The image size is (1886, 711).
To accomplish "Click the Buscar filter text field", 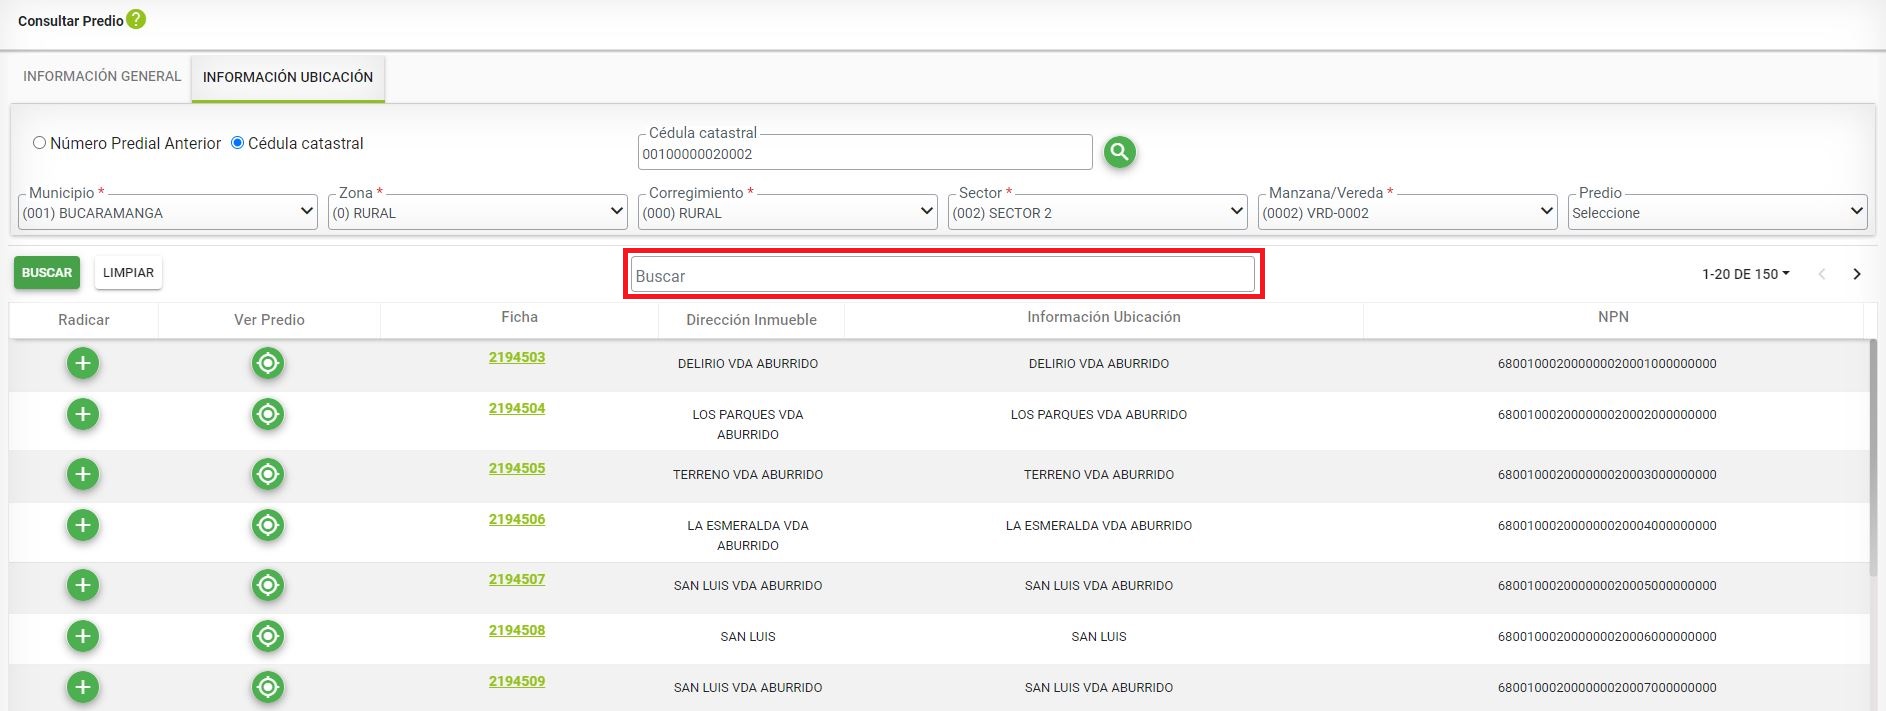I will click(x=942, y=275).
